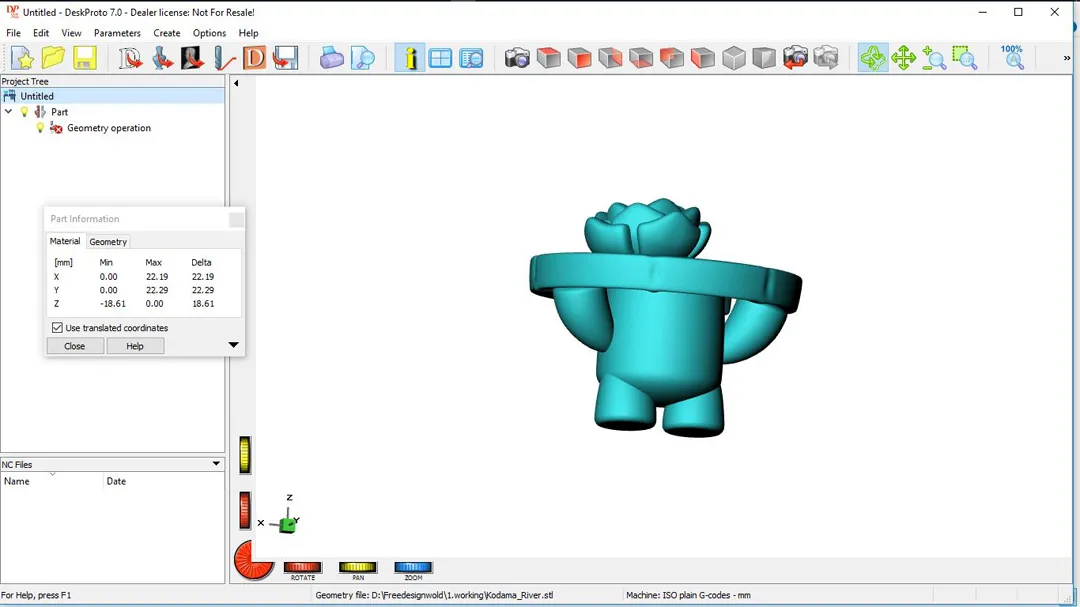Select the Part item in Project Tree
The height and width of the screenshot is (607, 1080).
point(59,112)
